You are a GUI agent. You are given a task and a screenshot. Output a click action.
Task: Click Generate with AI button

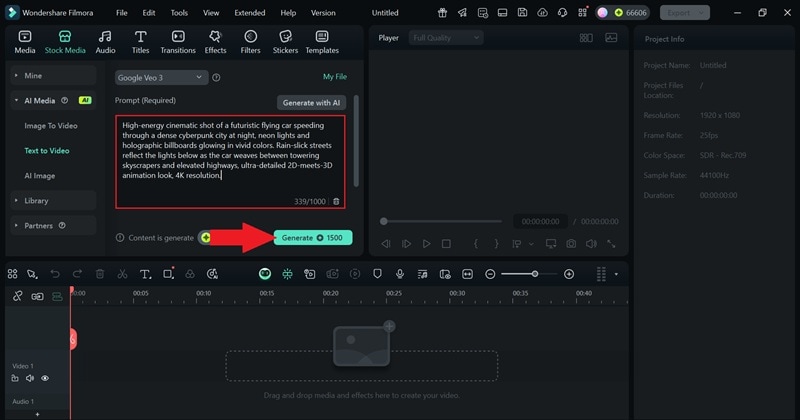click(311, 103)
